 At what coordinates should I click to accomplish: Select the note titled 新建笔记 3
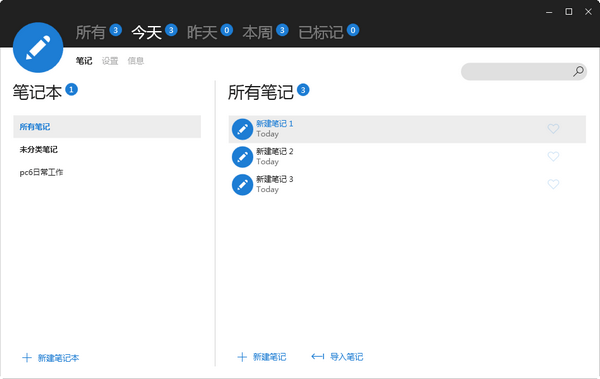pyautogui.click(x=407, y=185)
